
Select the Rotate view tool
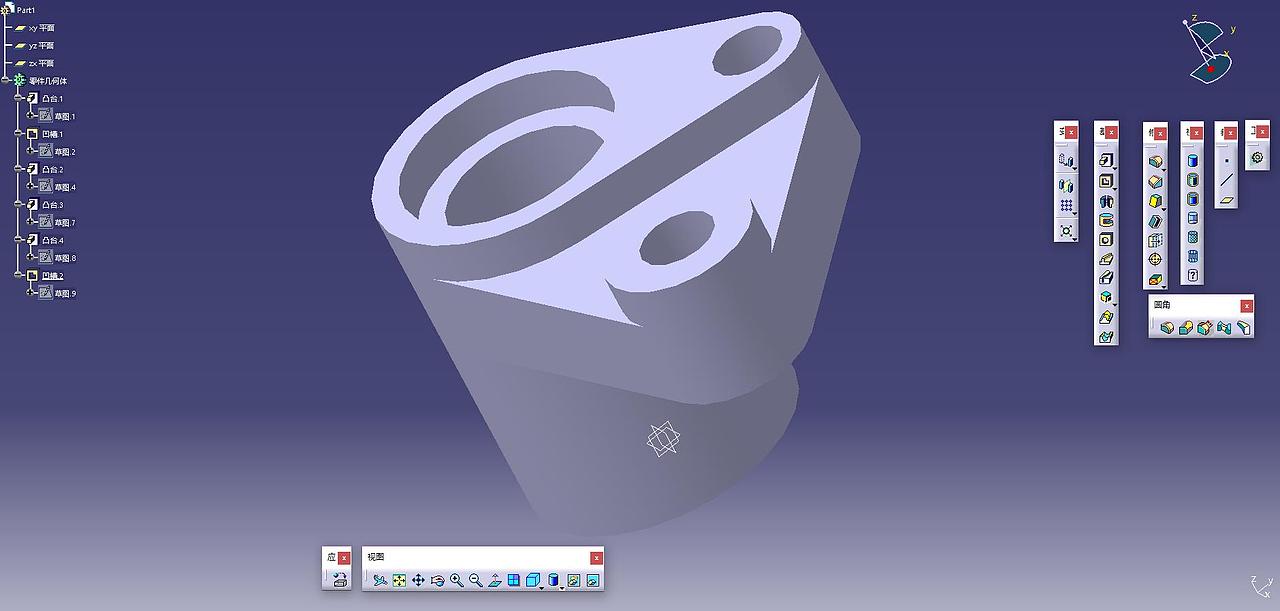[437, 580]
